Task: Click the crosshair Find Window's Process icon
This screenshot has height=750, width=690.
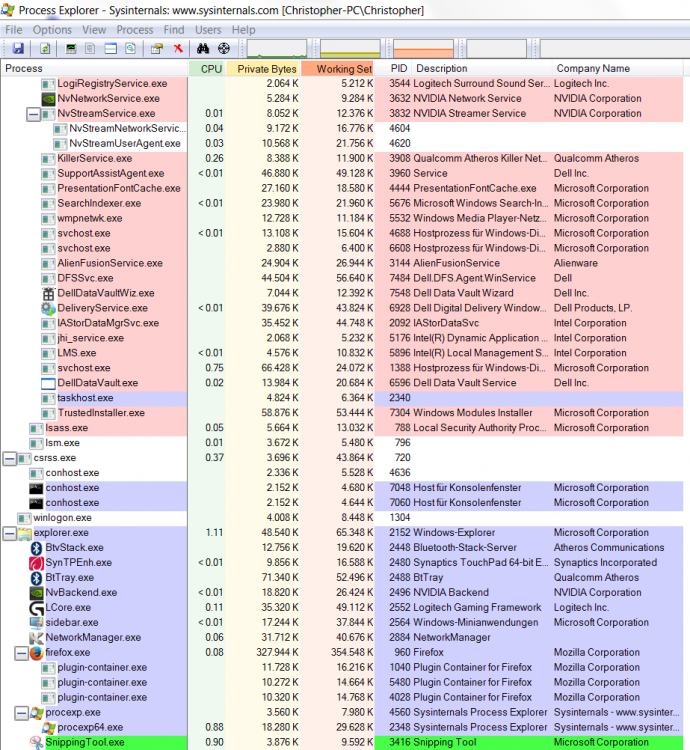Action: [x=224, y=48]
